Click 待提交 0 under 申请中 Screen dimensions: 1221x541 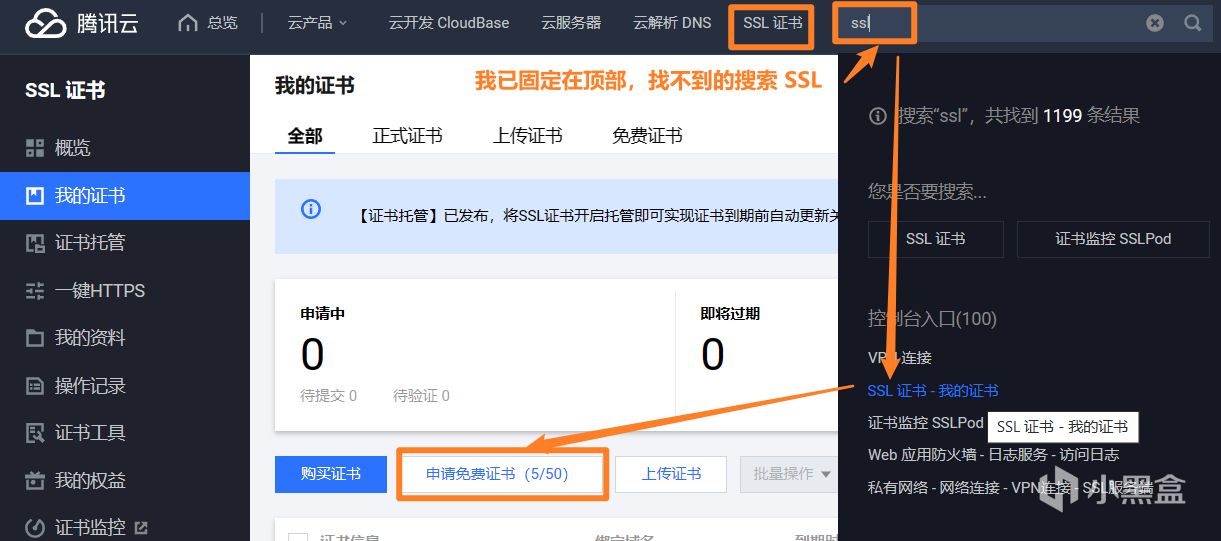[328, 396]
